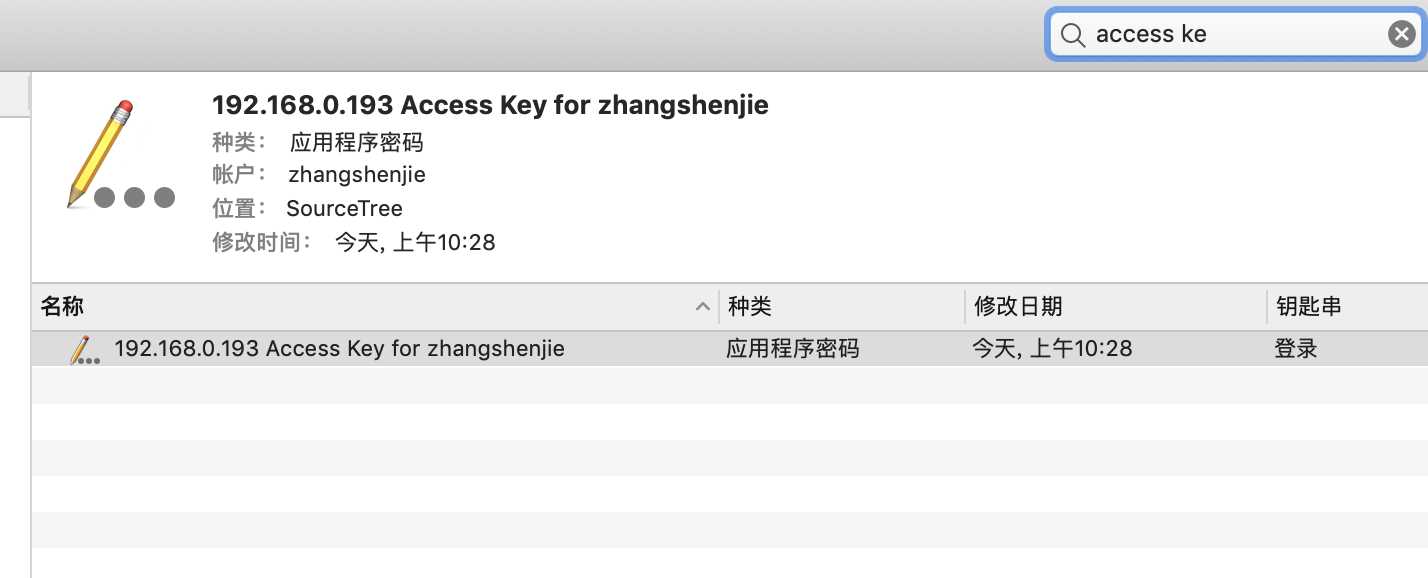This screenshot has width=1428, height=578.
Task: Click the 应用程序密码 cell in the list row
Action: tap(792, 349)
